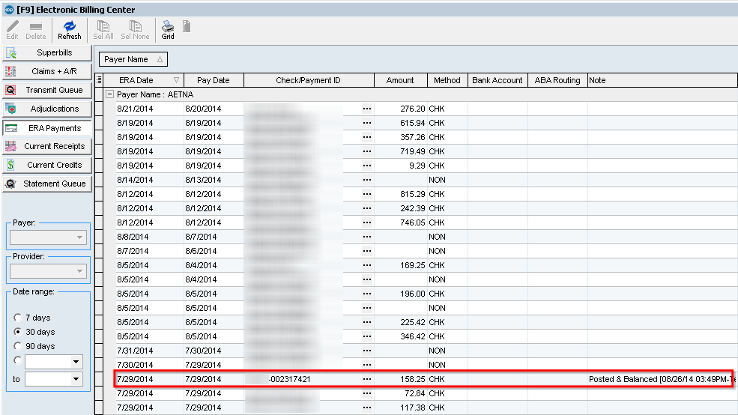Click the document icon beside Grid
This screenshot has width=738, height=415.
click(x=187, y=26)
